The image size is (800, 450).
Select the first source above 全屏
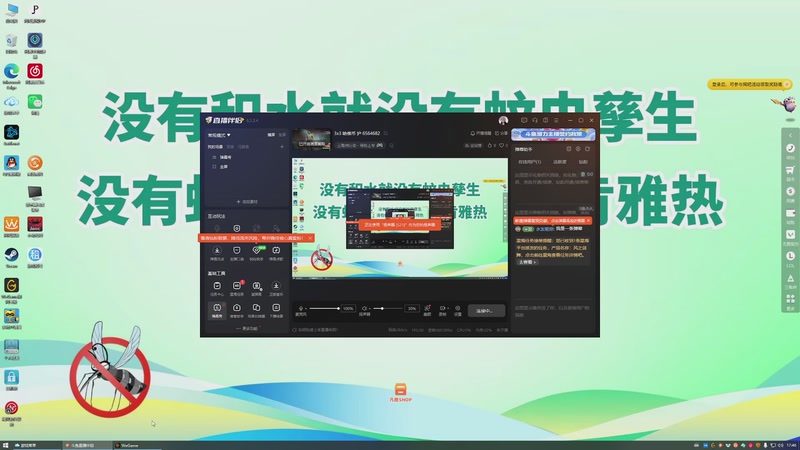pyautogui.click(x=221, y=158)
